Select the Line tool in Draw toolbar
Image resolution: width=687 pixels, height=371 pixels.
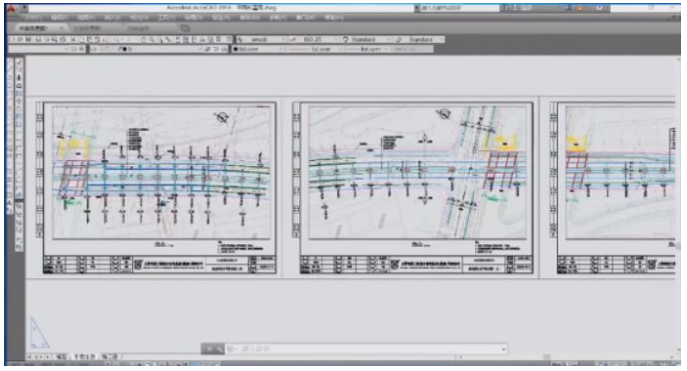point(11,62)
